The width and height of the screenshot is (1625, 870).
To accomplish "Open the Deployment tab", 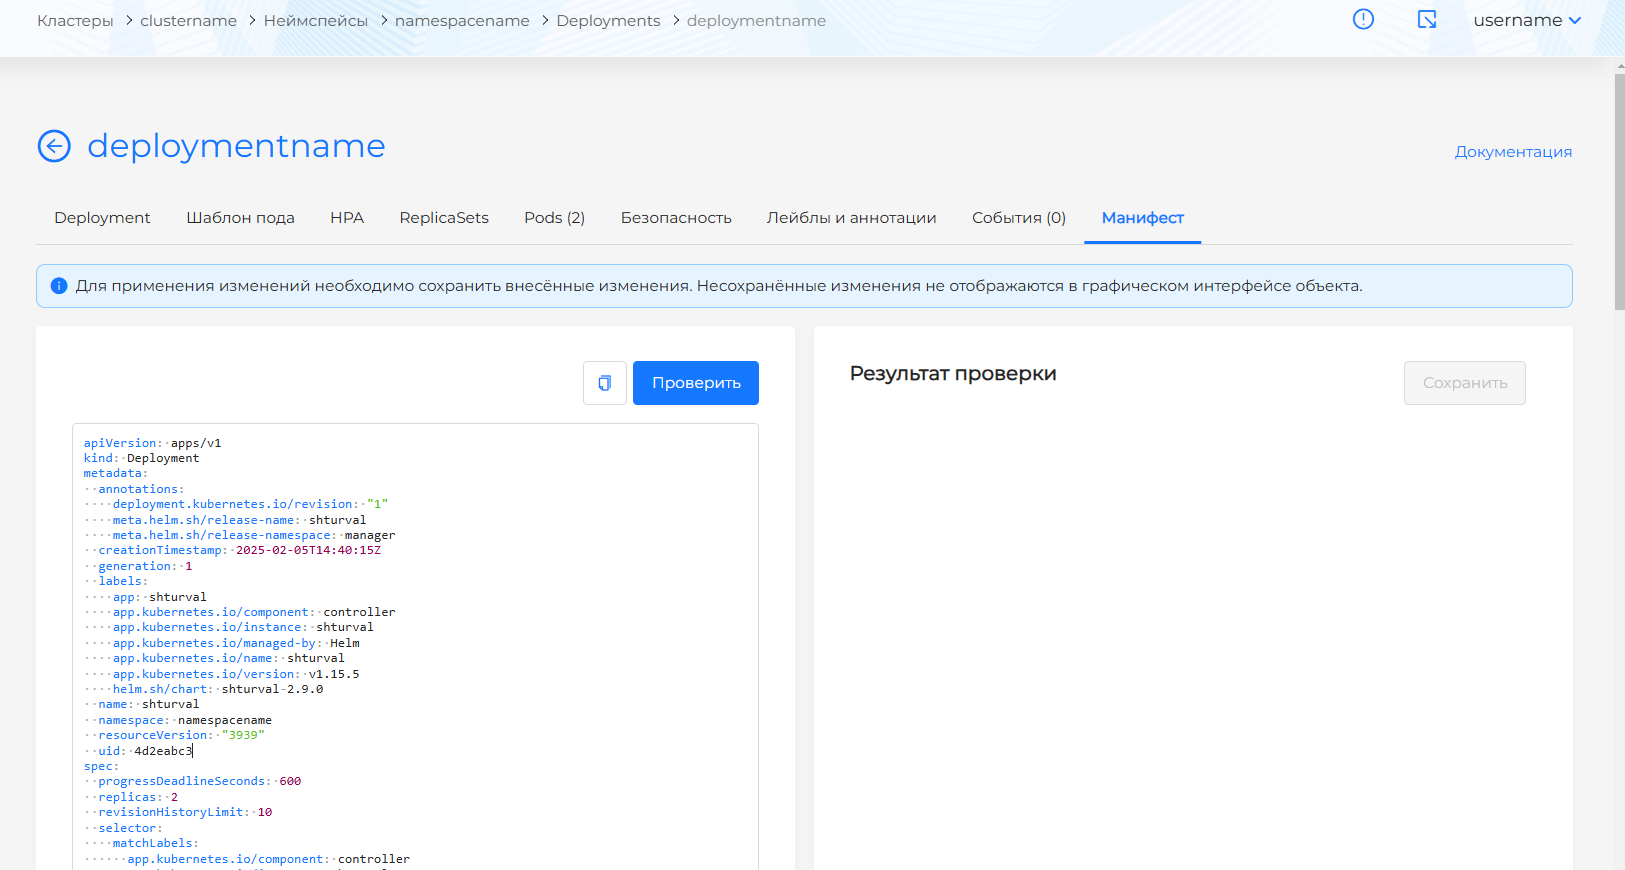I will point(102,218).
